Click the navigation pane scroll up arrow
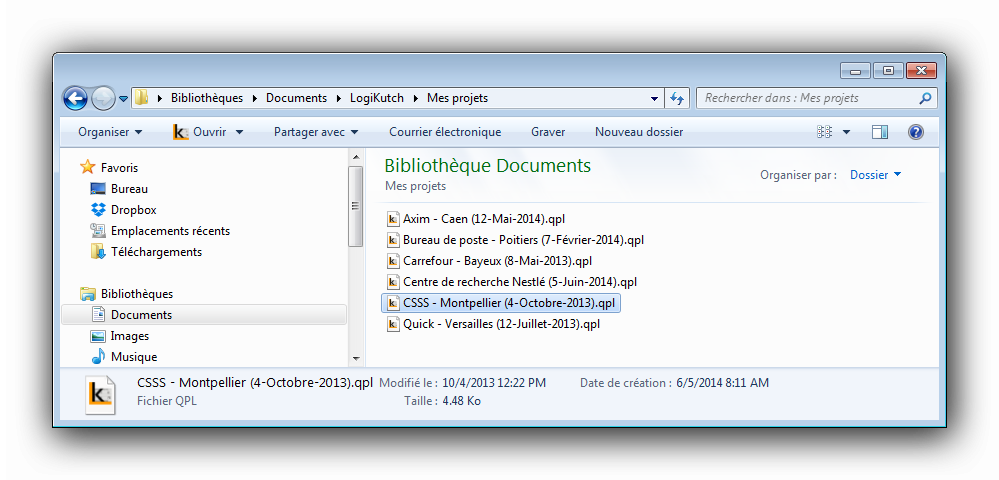 coord(356,157)
